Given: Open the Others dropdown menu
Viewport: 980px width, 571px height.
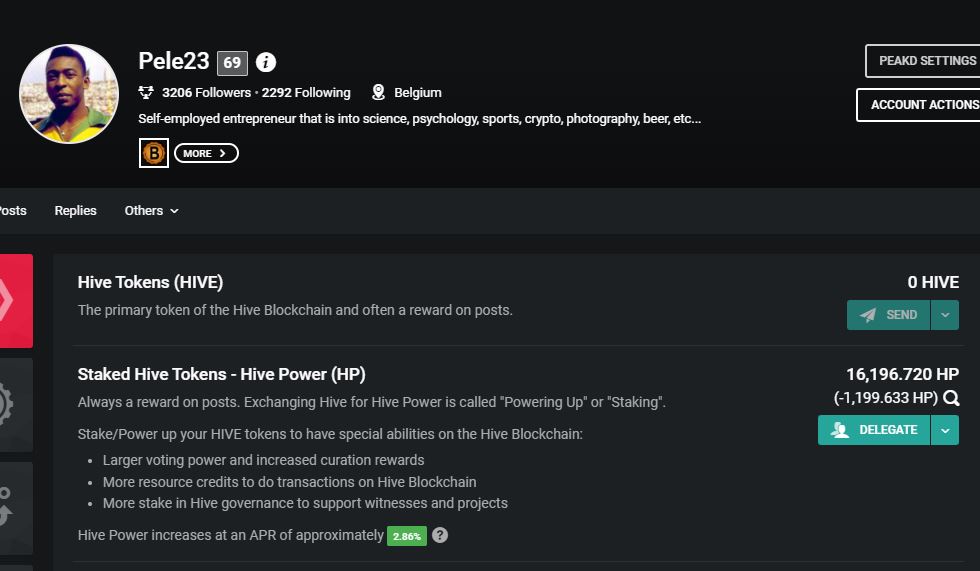Looking at the screenshot, I should point(151,211).
